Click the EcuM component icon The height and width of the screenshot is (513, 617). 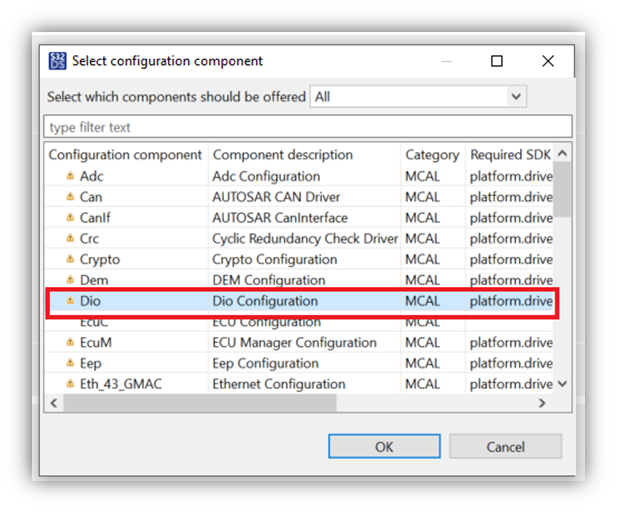click(x=70, y=343)
